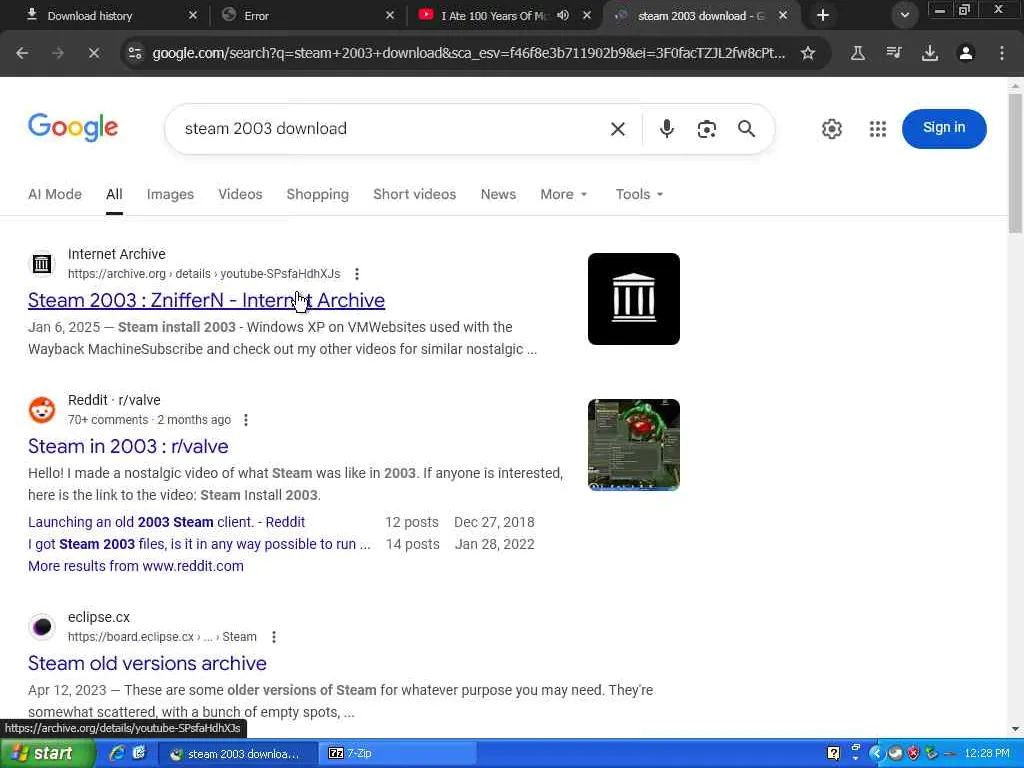The image size is (1024, 768).
Task: Submit search with magnifier icon
Action: coord(746,129)
